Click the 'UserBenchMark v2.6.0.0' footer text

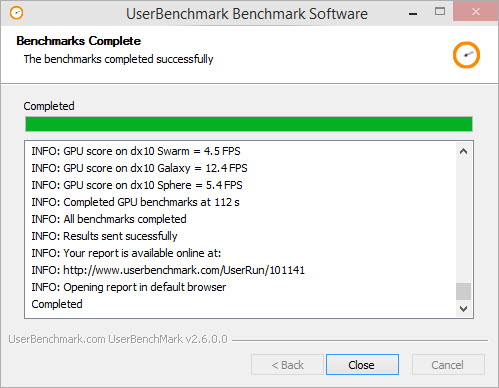168,339
